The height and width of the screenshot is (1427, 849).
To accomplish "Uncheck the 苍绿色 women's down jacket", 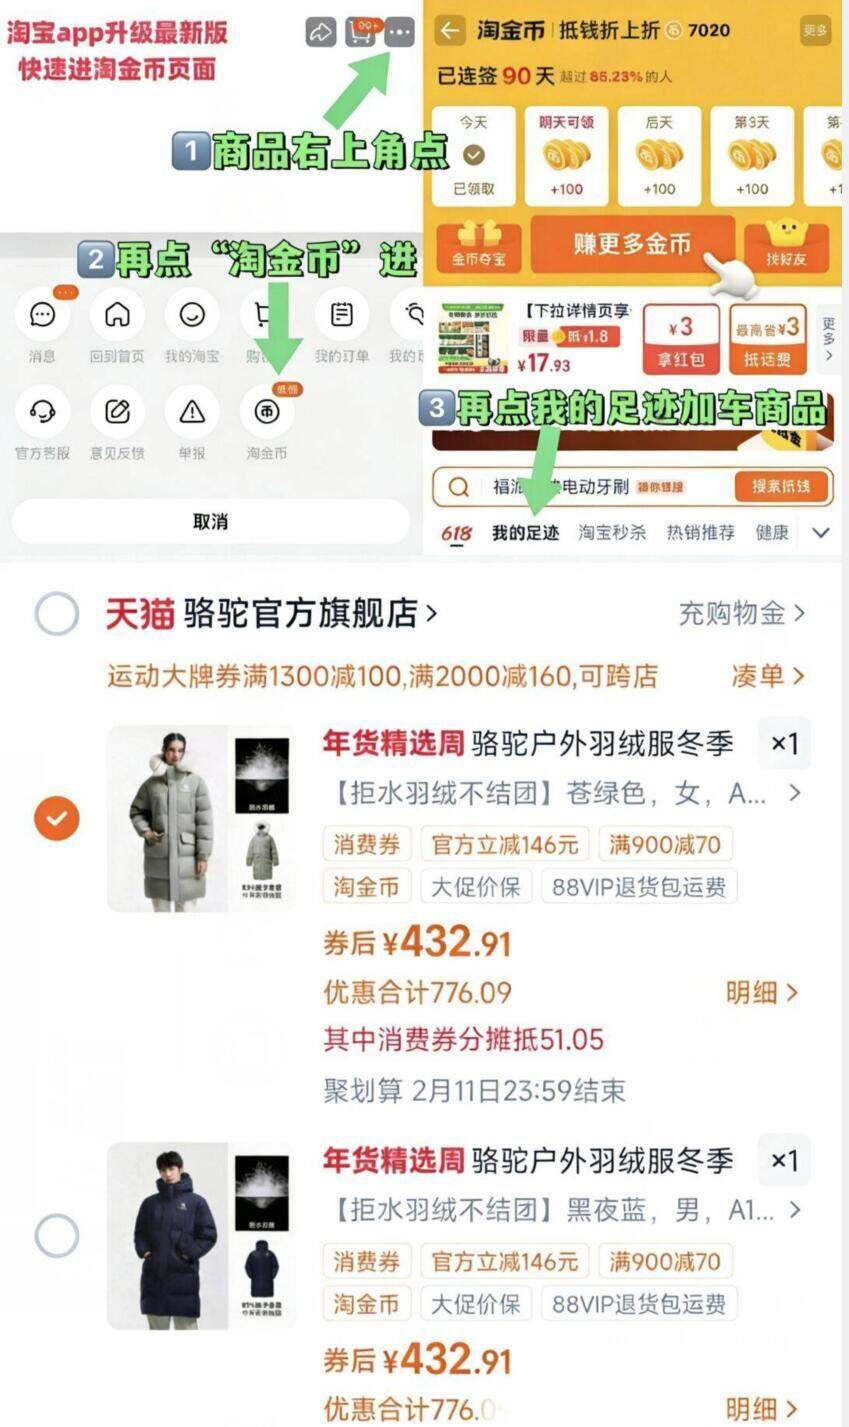I will [57, 819].
